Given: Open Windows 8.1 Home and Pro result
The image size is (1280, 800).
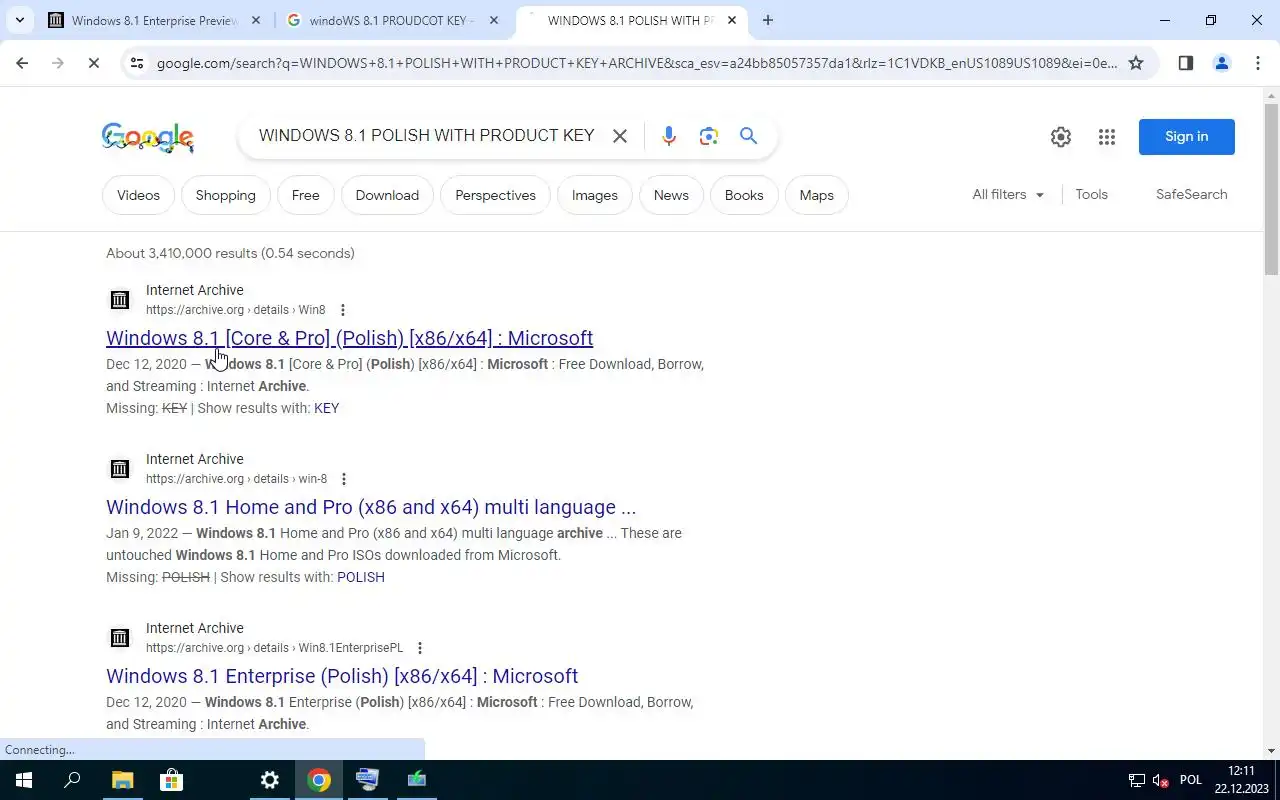Looking at the screenshot, I should pyautogui.click(x=371, y=507).
